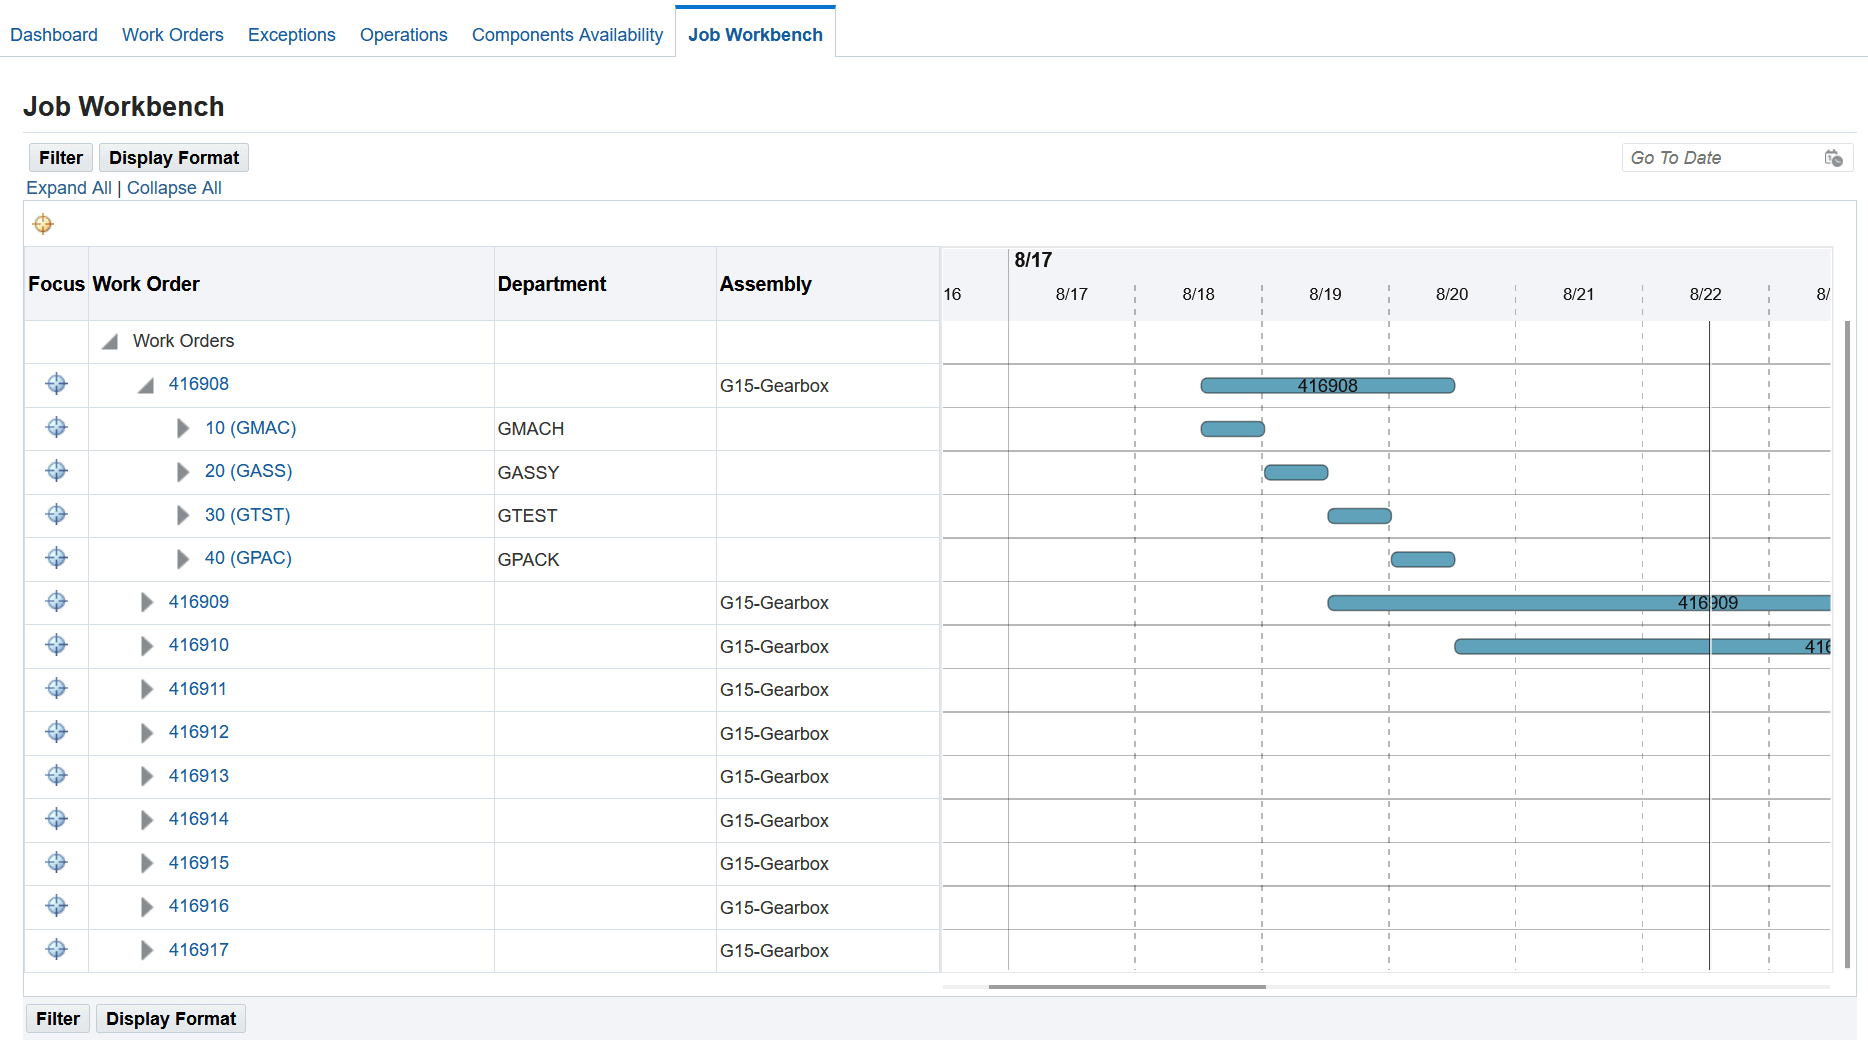
Task: Click the bottom Filter button
Action: (x=58, y=1019)
